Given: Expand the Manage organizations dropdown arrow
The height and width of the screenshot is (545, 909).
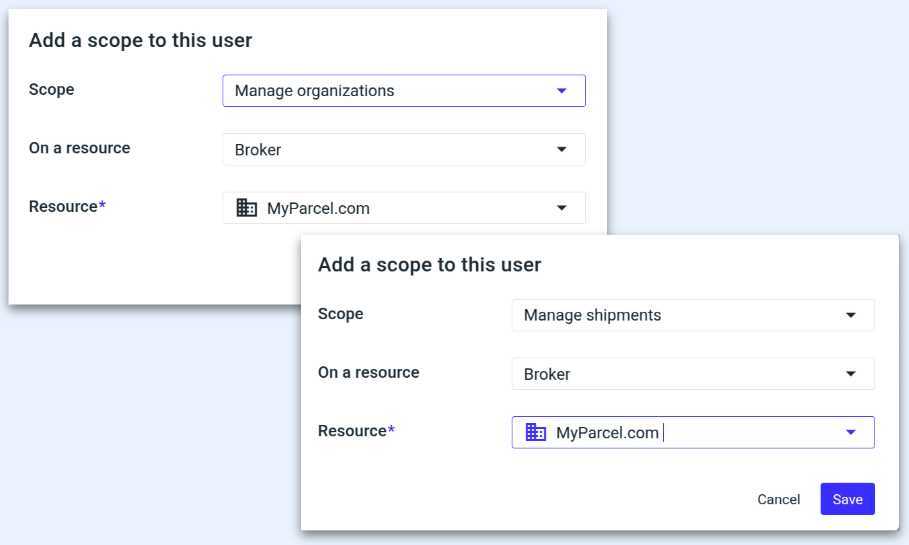Looking at the screenshot, I should click(561, 91).
